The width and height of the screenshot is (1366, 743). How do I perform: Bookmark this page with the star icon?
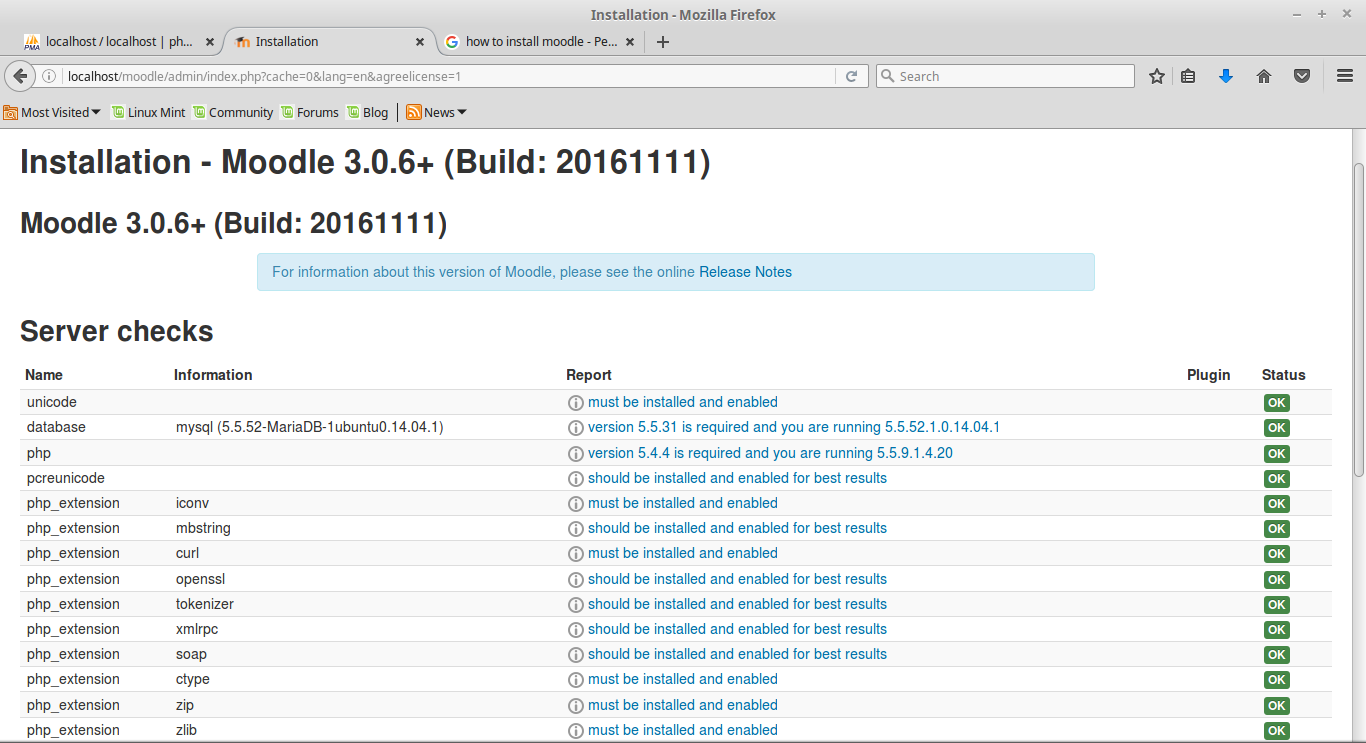click(1157, 76)
